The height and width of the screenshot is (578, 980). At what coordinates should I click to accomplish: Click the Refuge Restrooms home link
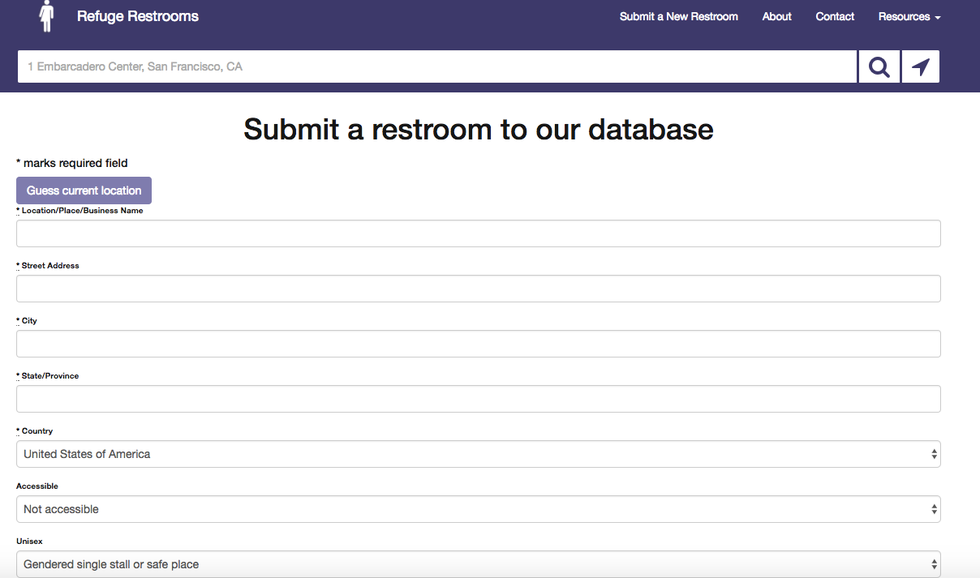point(137,16)
